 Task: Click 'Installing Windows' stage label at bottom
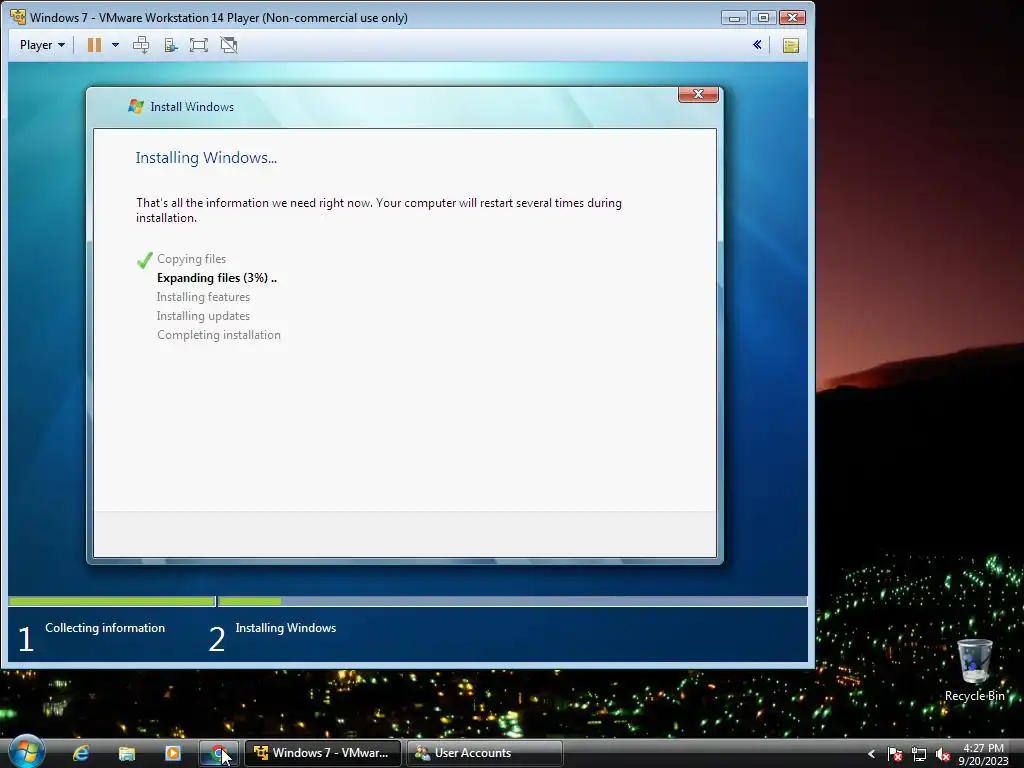(x=285, y=628)
